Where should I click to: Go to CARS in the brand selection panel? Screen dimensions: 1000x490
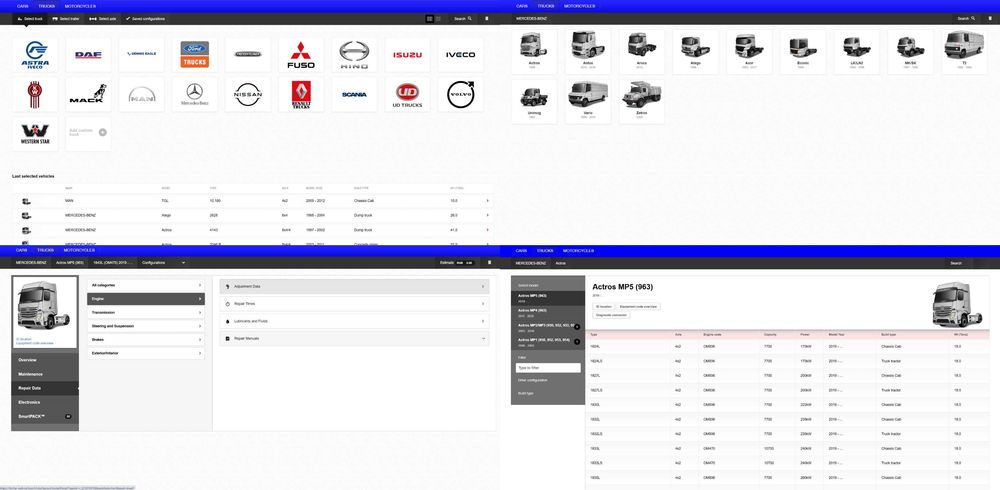(x=22, y=6)
